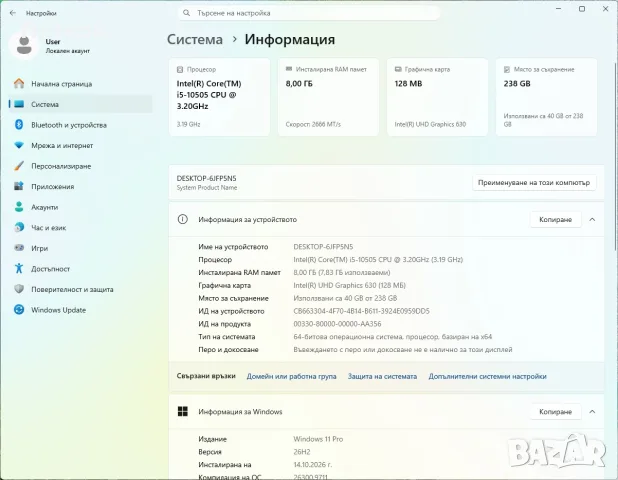
Task: Go to Персонализиране settings
Action: [80, 166]
